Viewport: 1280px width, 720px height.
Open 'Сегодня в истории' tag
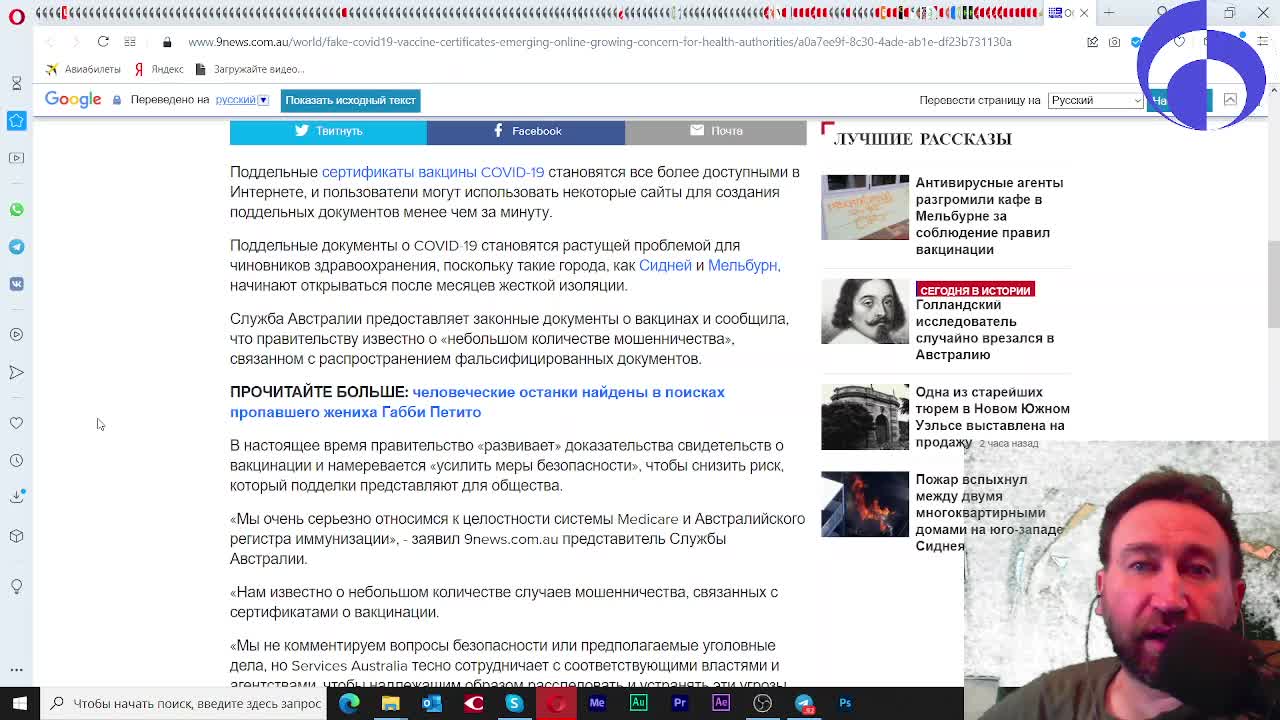pos(975,290)
